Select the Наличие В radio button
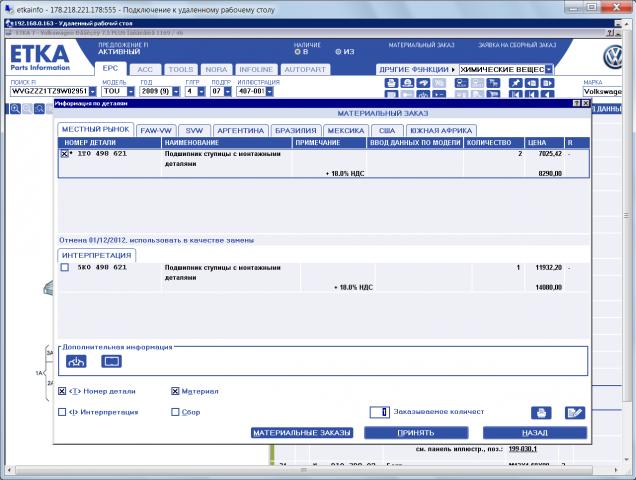The width and height of the screenshot is (636, 480). pos(297,52)
